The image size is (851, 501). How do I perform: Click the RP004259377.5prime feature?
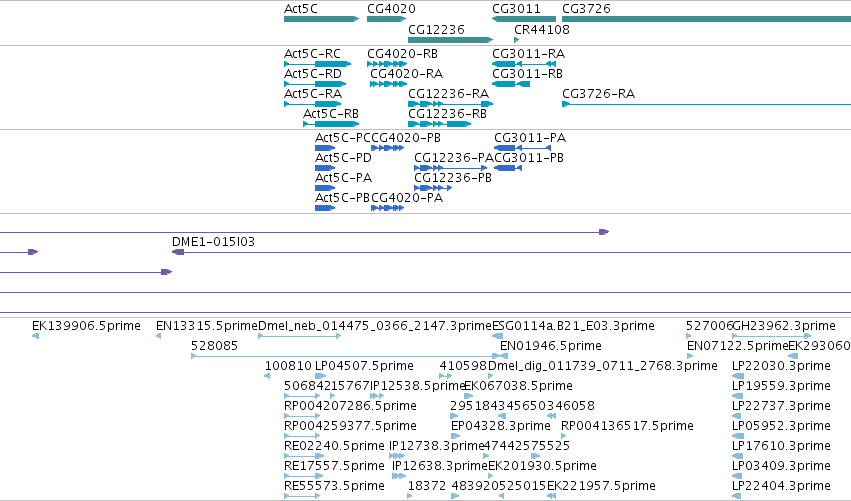tap(302, 437)
